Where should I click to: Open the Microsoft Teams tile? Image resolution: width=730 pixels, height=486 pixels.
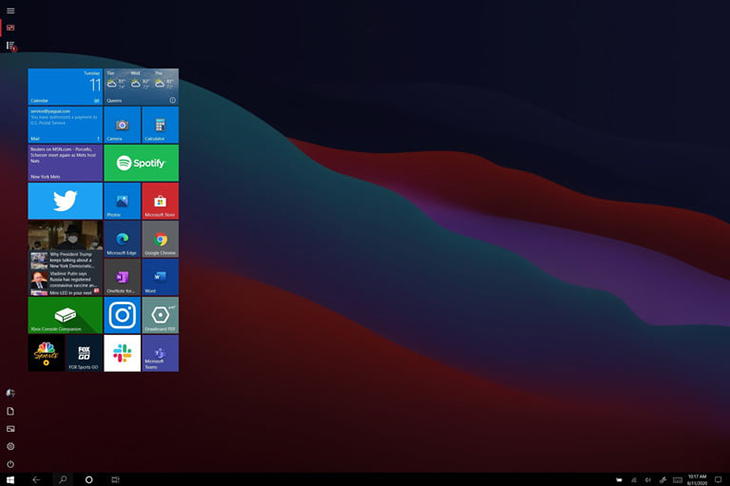point(160,353)
